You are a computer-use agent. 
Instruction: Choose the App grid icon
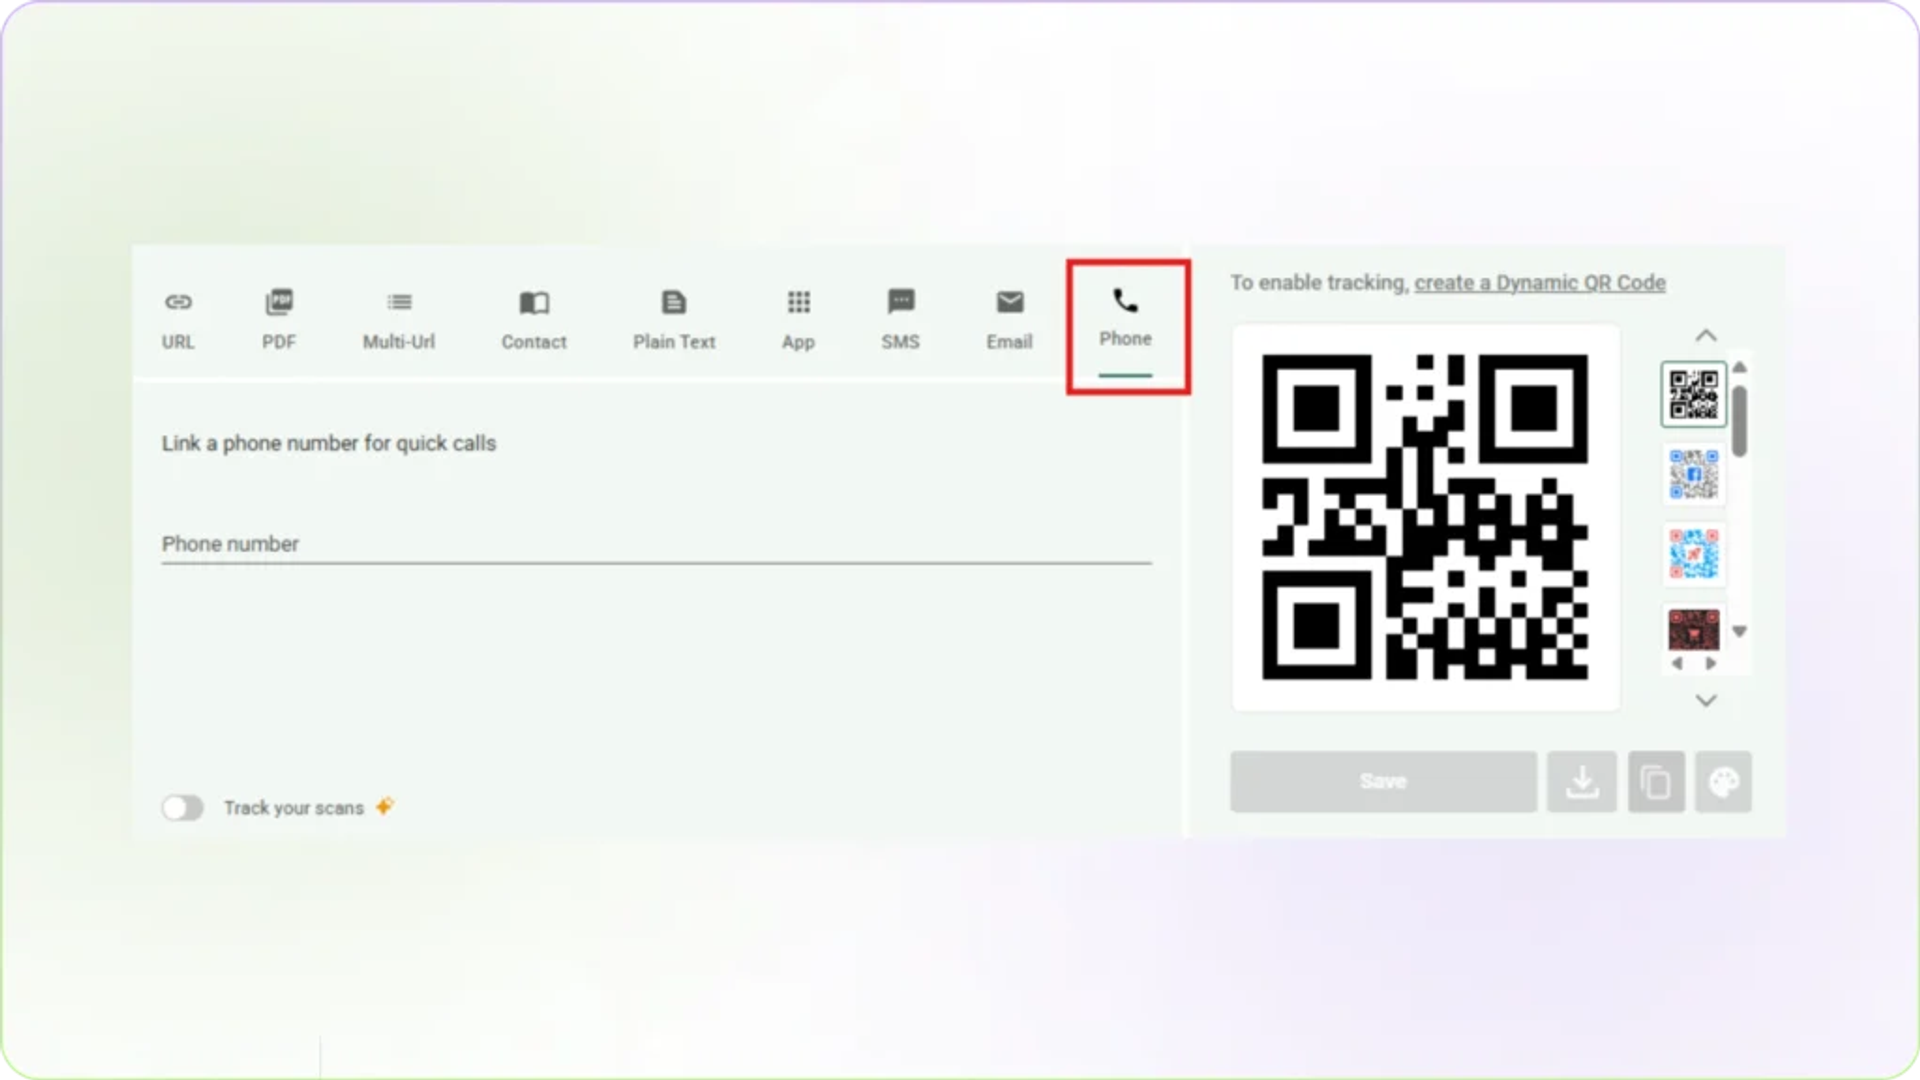pyautogui.click(x=798, y=302)
